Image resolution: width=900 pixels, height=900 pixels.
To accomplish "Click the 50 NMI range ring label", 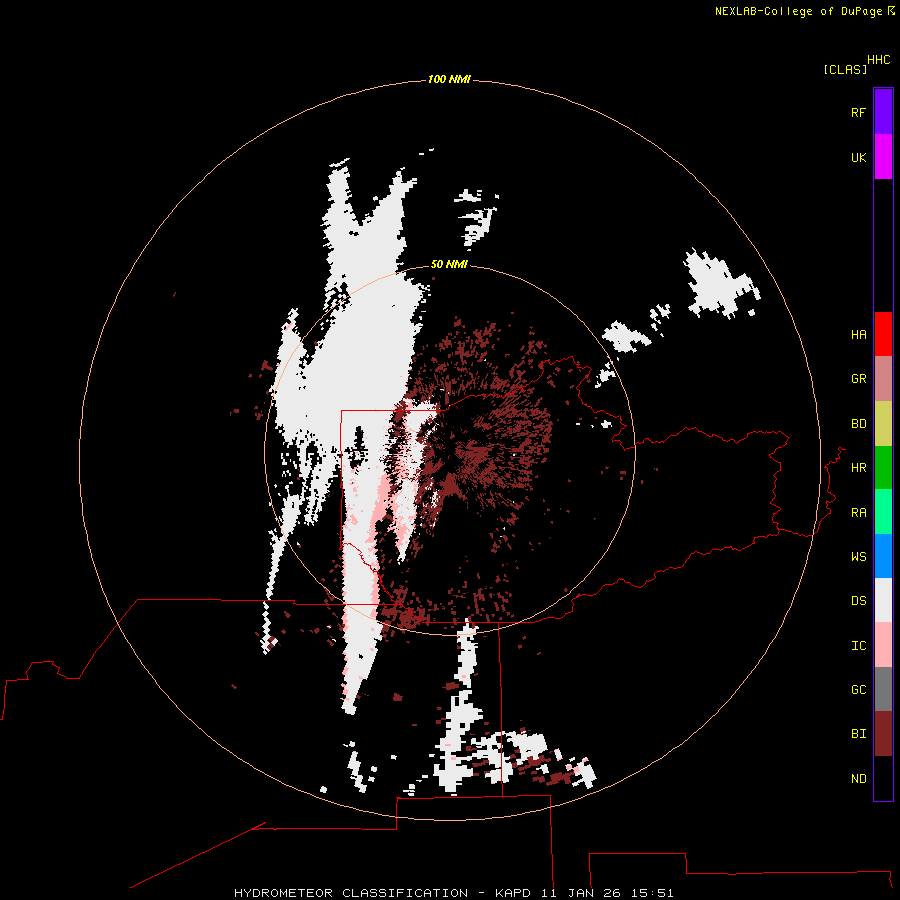I will pos(449,264).
